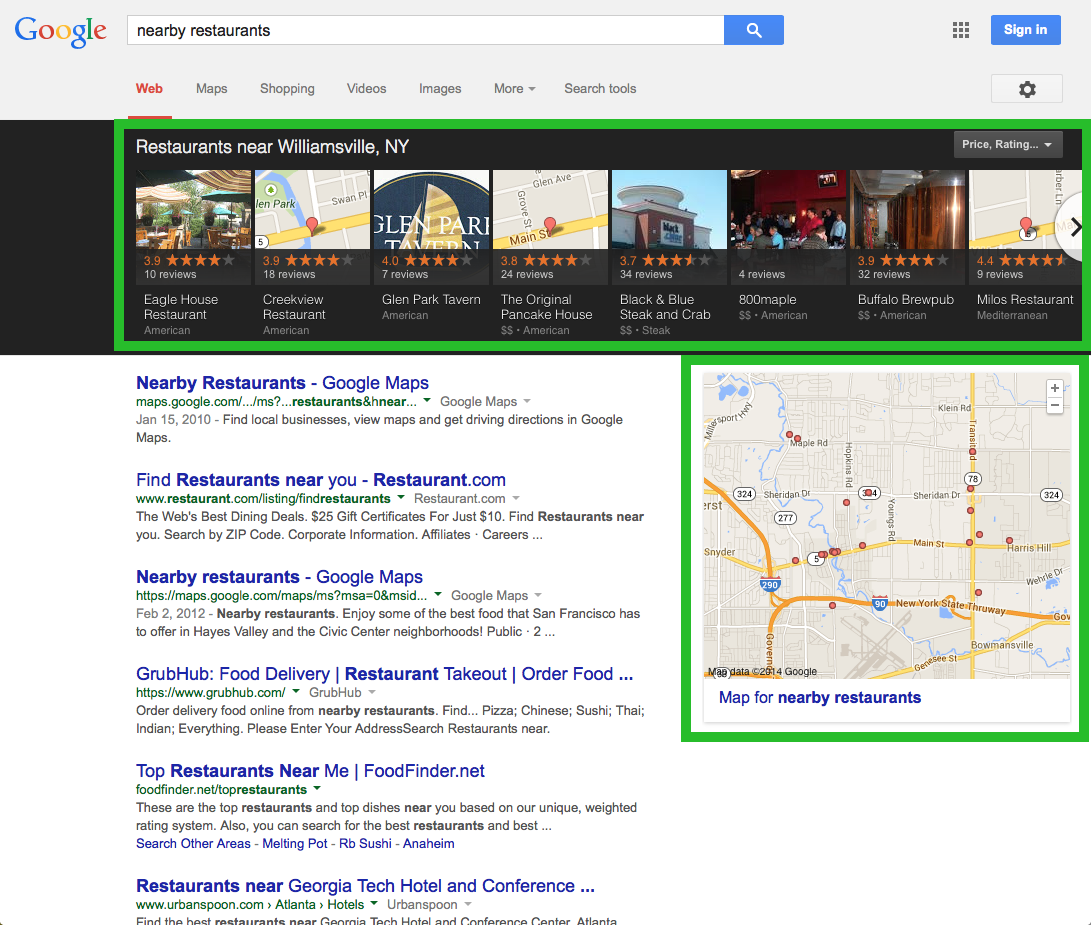This screenshot has width=1091, height=925.
Task: Open the Map for nearby restaurants link
Action: (820, 698)
